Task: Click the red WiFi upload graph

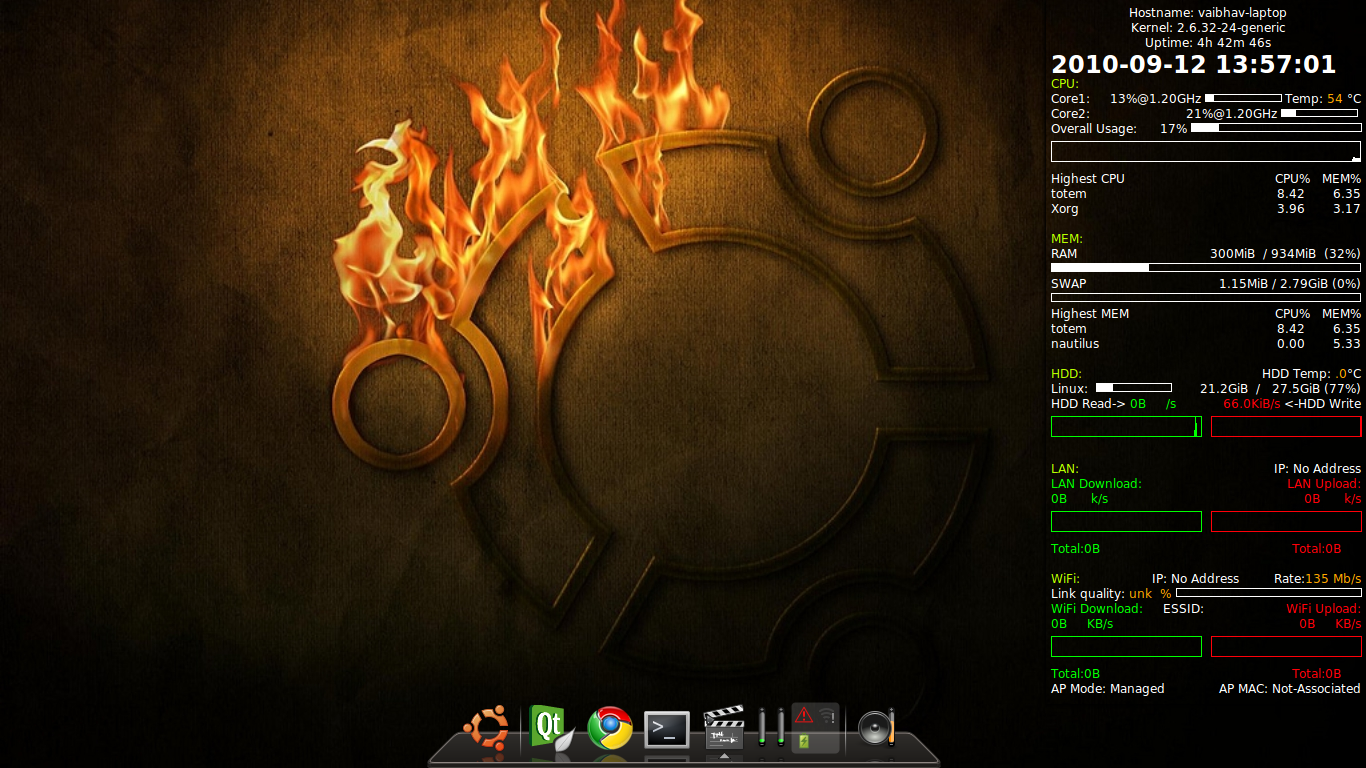Action: click(1286, 647)
